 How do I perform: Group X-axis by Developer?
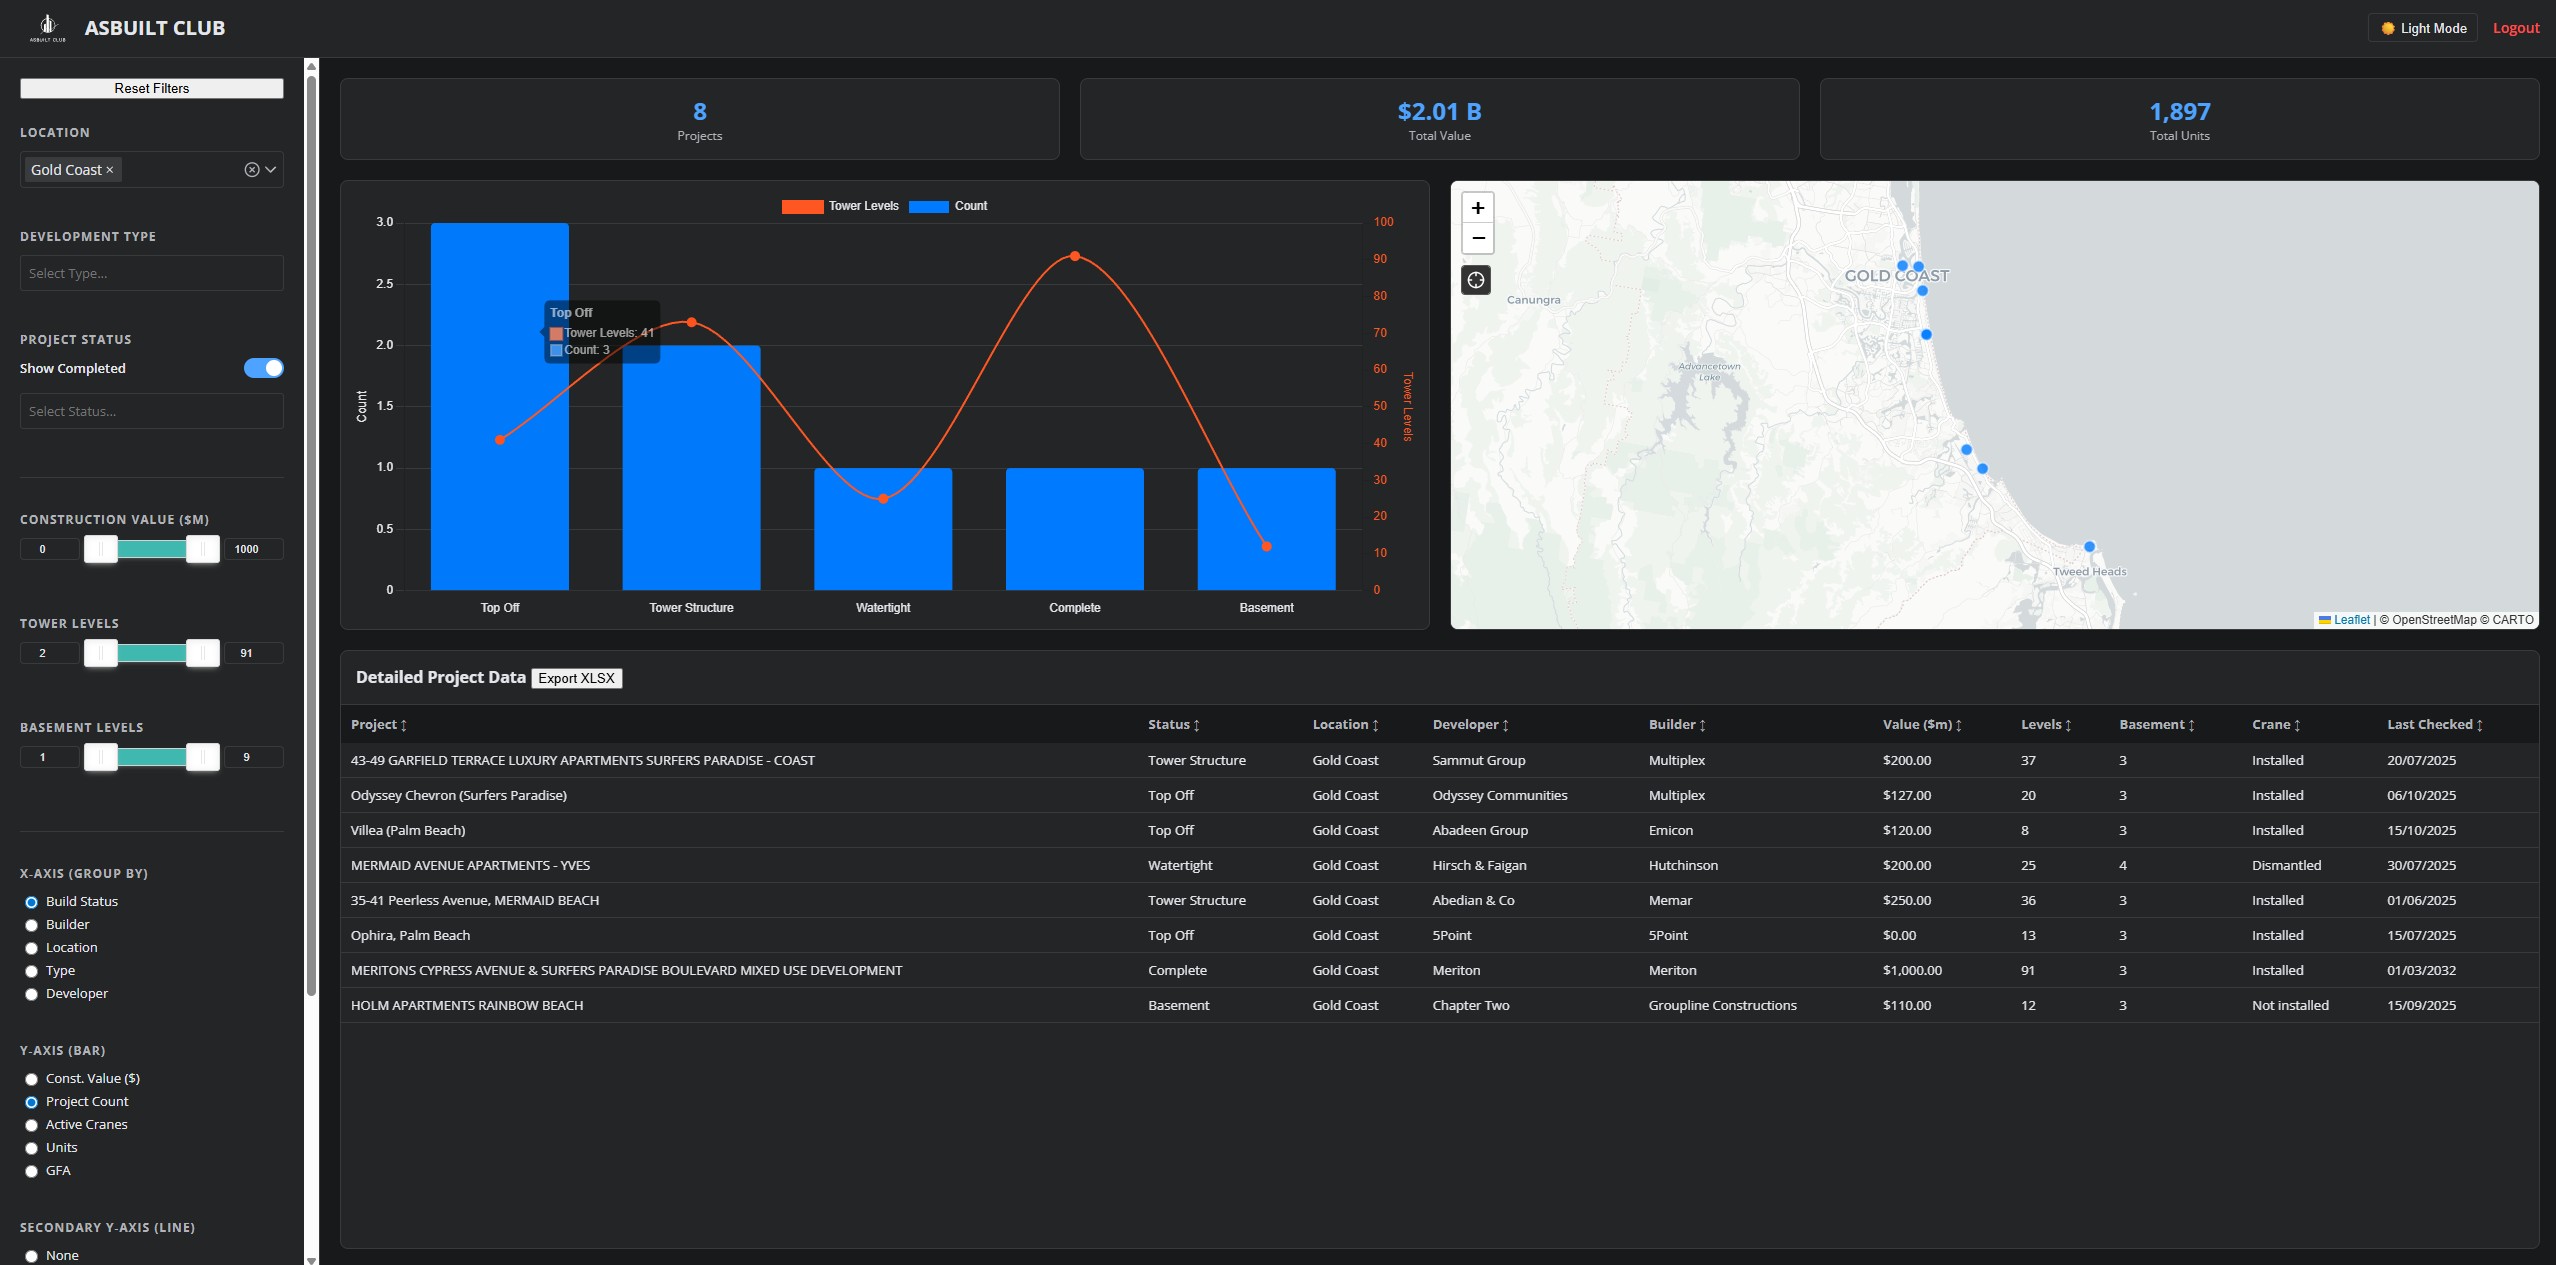(x=31, y=994)
